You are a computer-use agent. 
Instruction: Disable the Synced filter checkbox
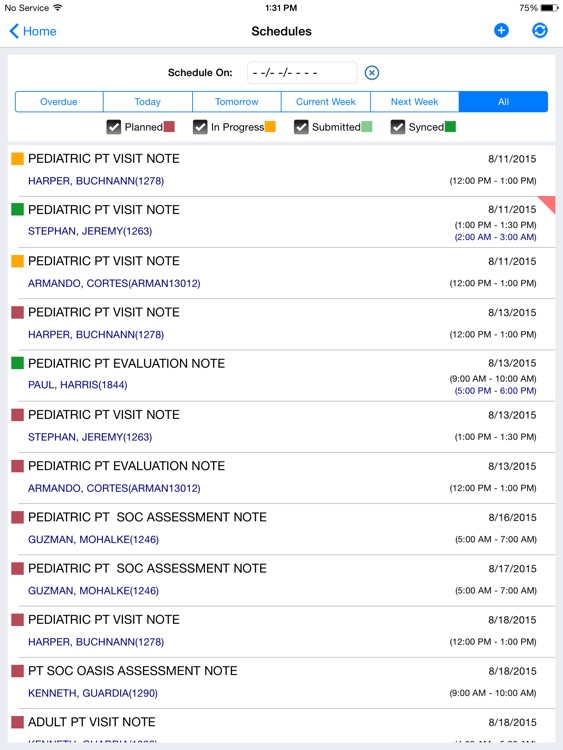tap(397, 127)
